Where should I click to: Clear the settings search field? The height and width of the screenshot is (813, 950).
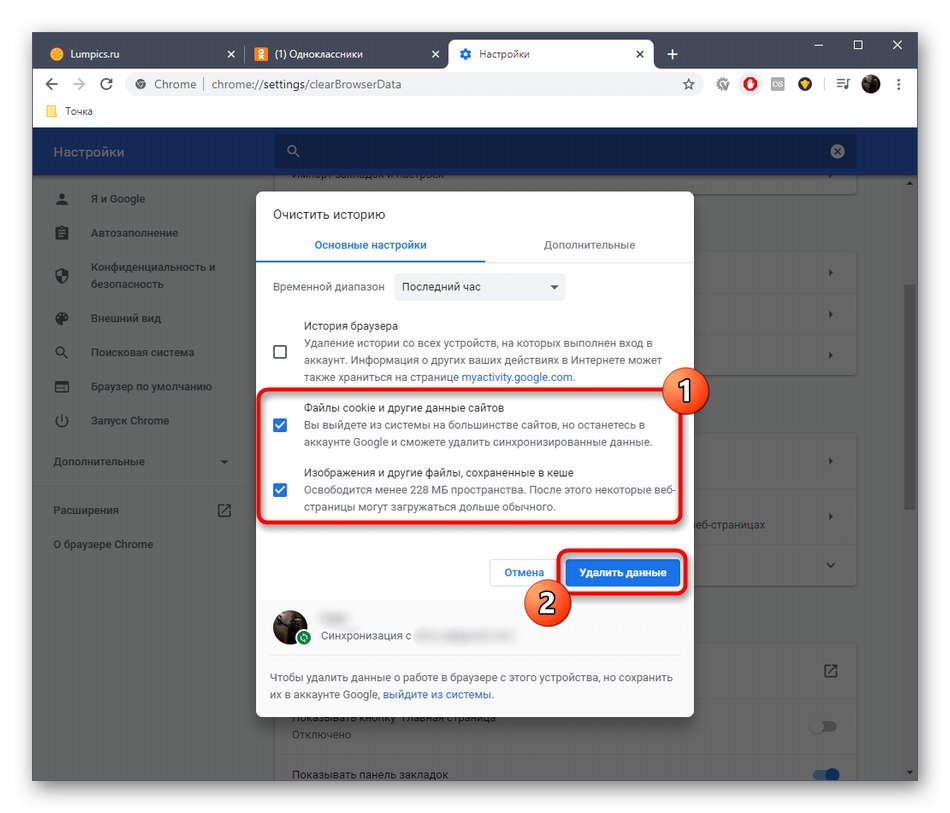pos(837,151)
